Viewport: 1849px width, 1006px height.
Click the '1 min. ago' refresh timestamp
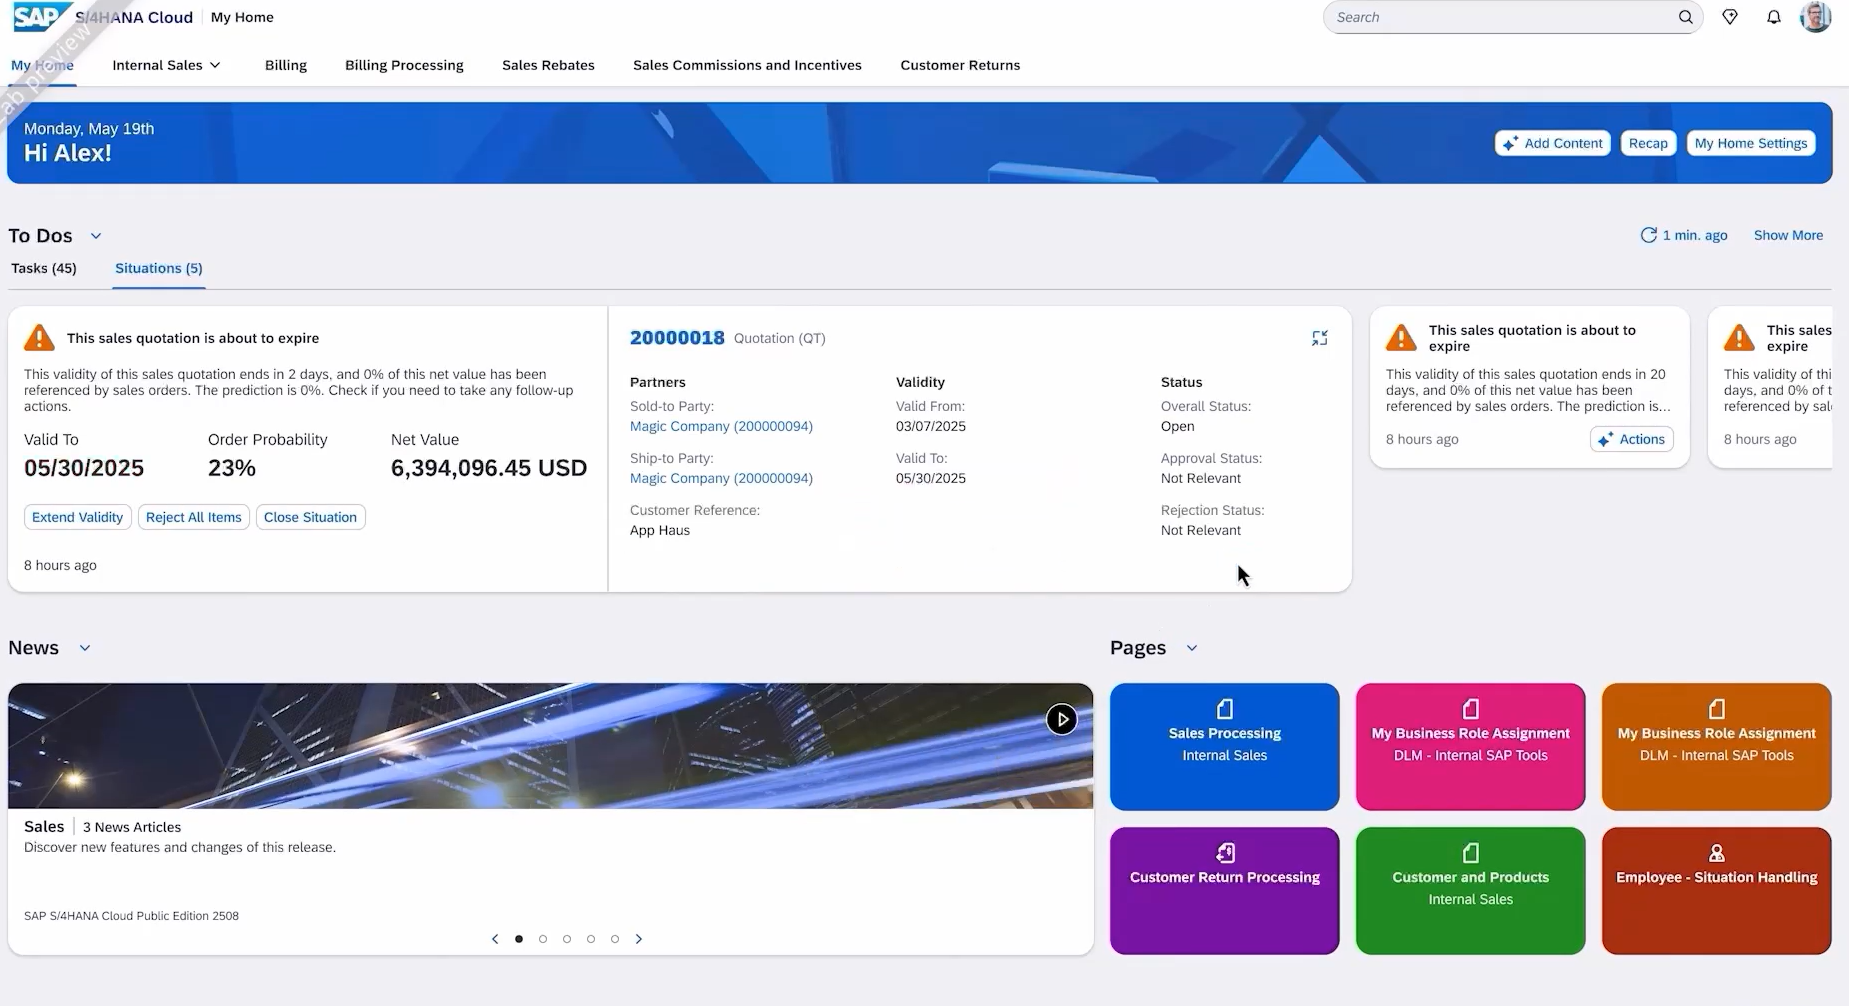pyautogui.click(x=1695, y=235)
